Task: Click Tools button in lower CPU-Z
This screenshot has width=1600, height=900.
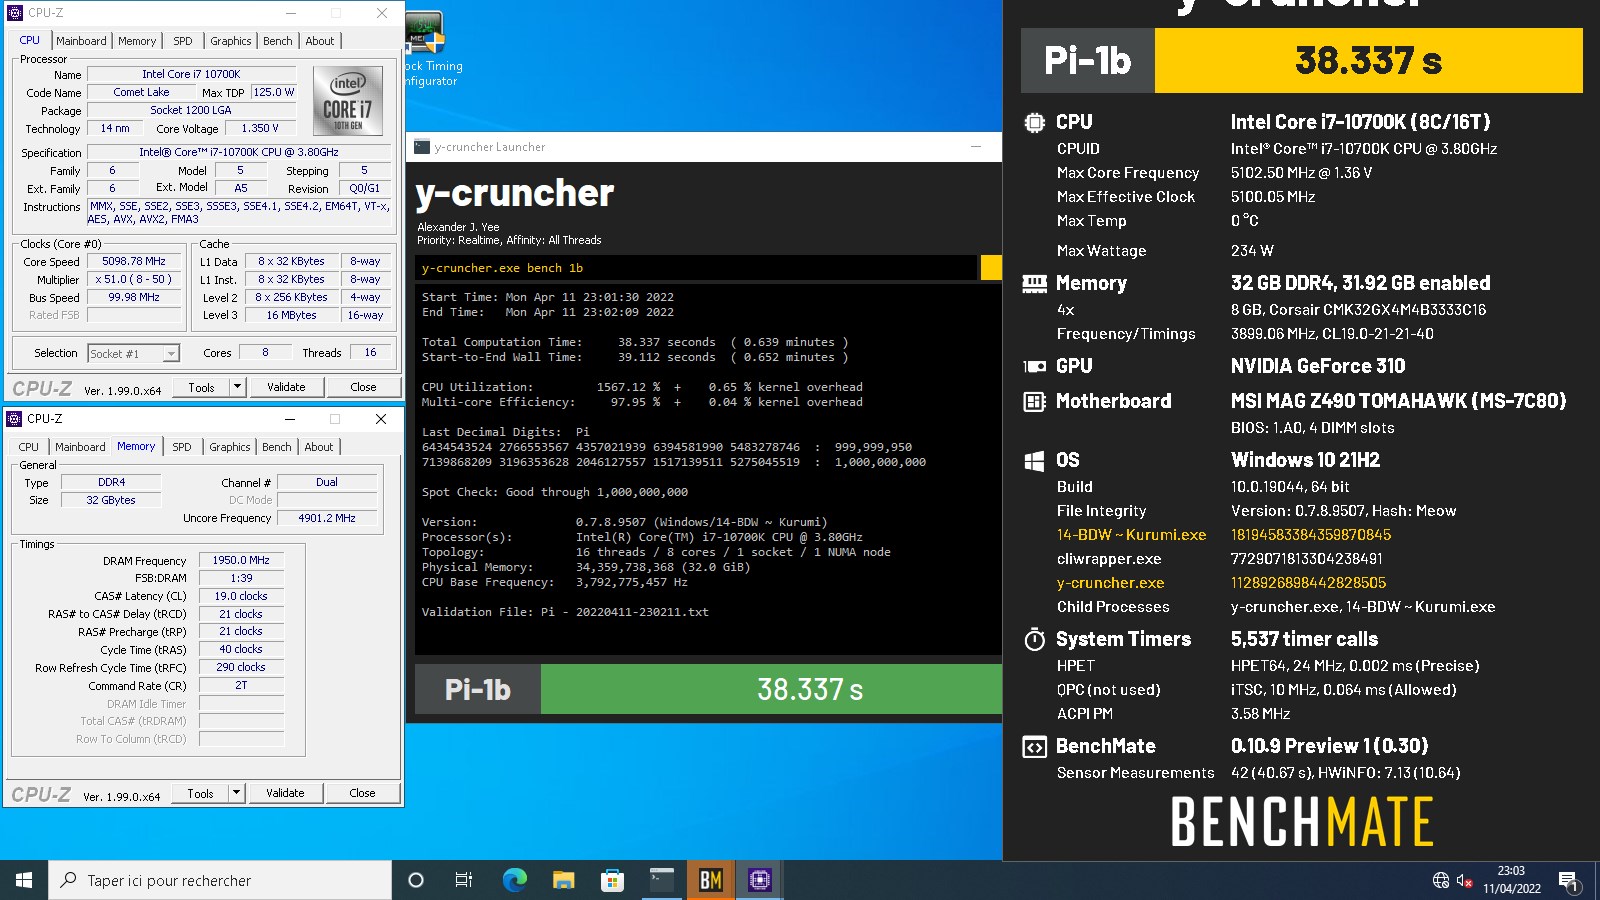Action: coord(201,793)
